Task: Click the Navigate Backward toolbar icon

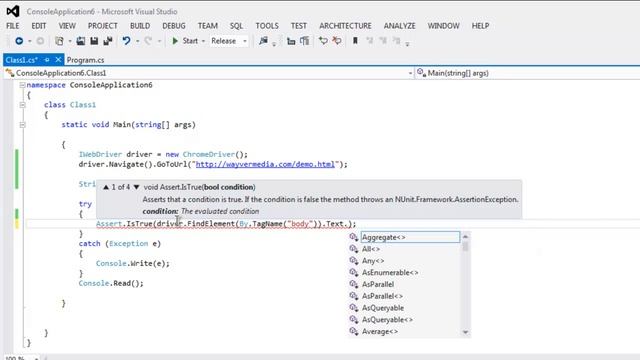Action: [x=19, y=41]
